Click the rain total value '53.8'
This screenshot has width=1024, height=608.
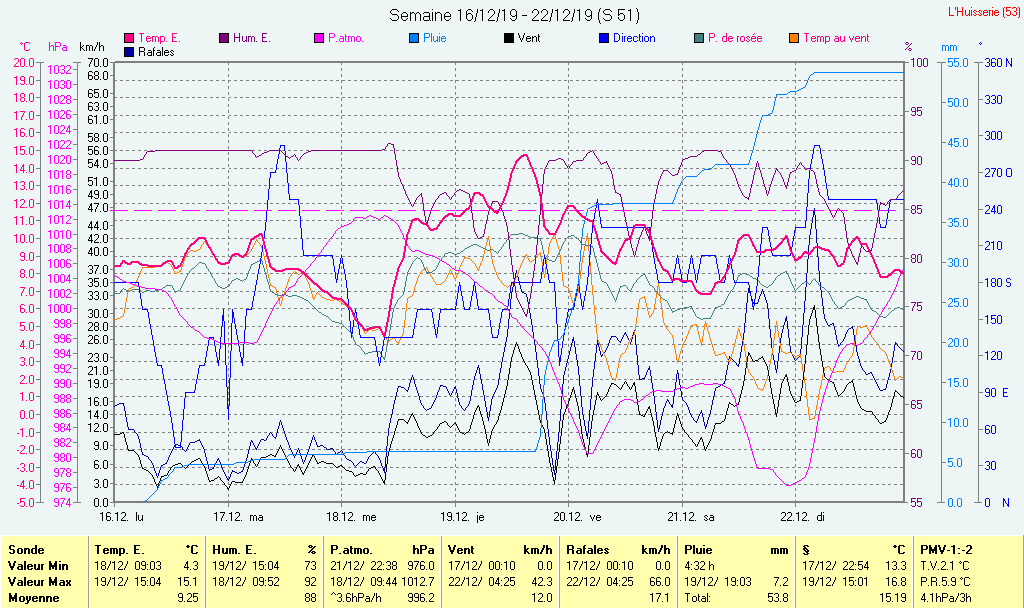(778, 598)
